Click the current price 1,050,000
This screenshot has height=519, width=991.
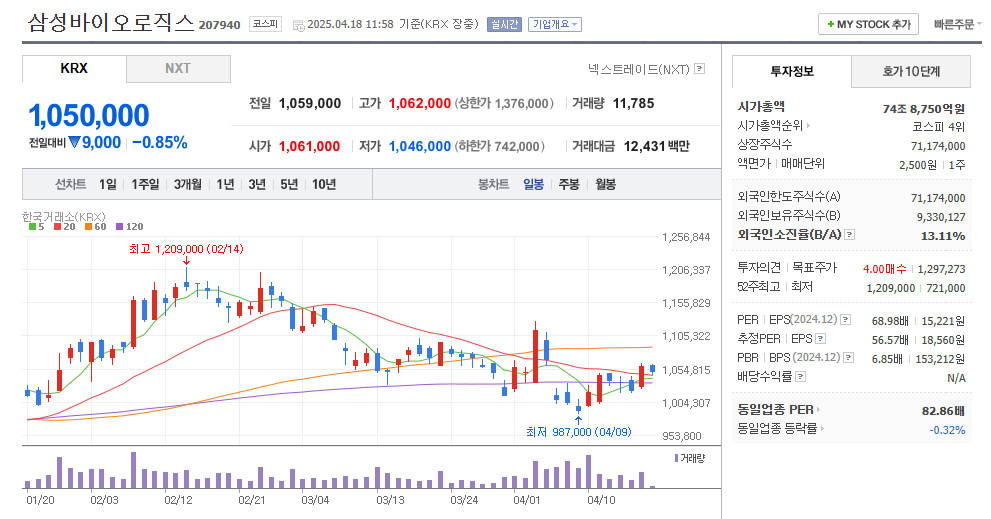point(89,116)
